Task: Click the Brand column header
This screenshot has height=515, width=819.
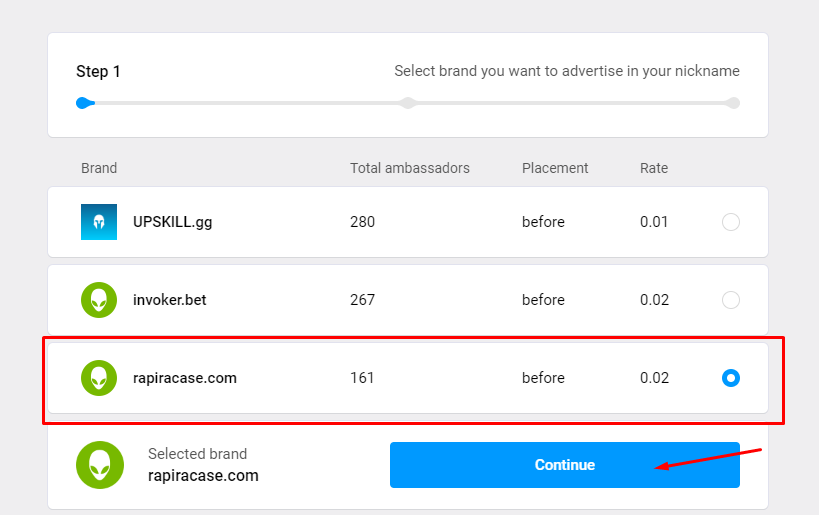Action: coord(99,168)
